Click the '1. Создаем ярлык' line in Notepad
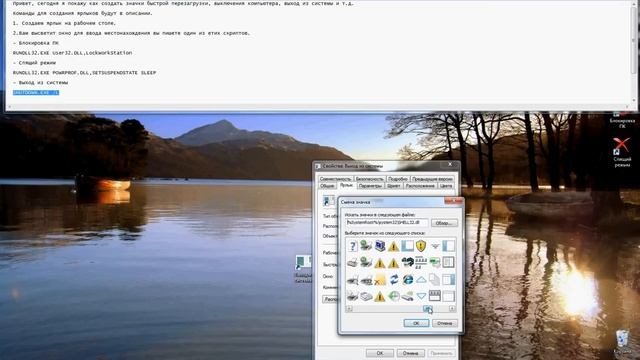The image size is (640, 360). tap(64, 23)
